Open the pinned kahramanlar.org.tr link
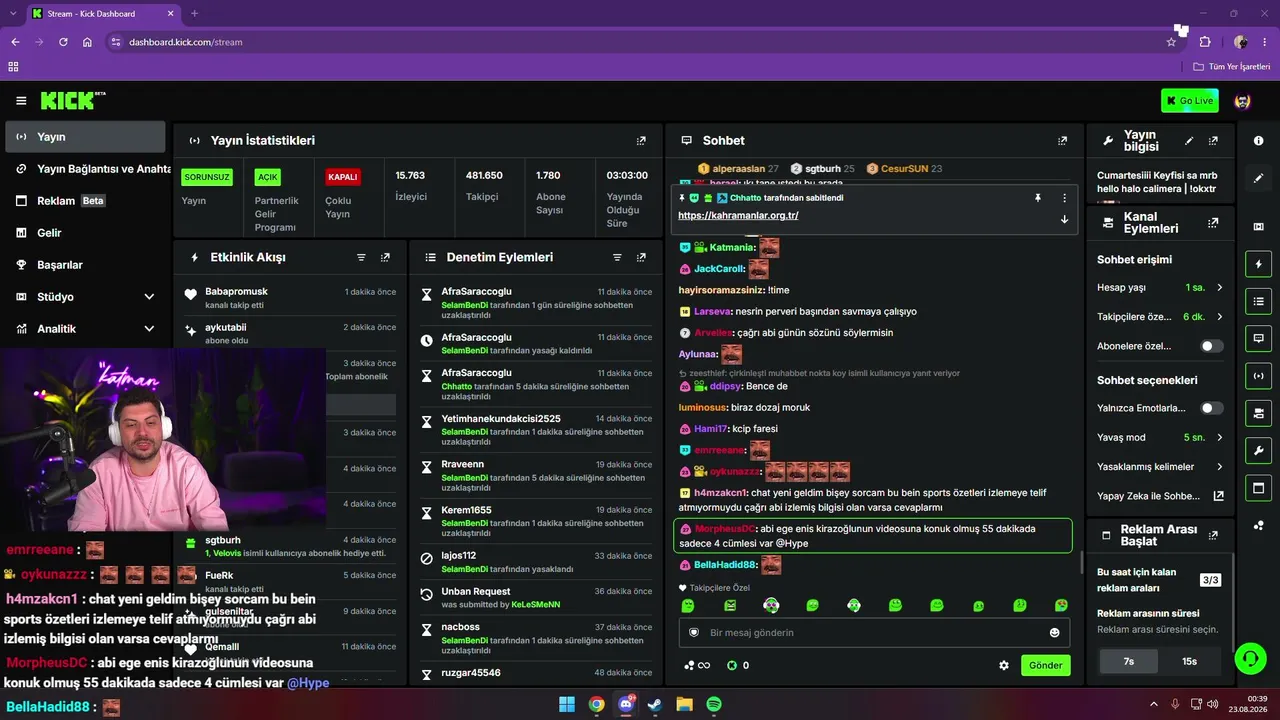Viewport: 1280px width, 720px height. pos(738,216)
